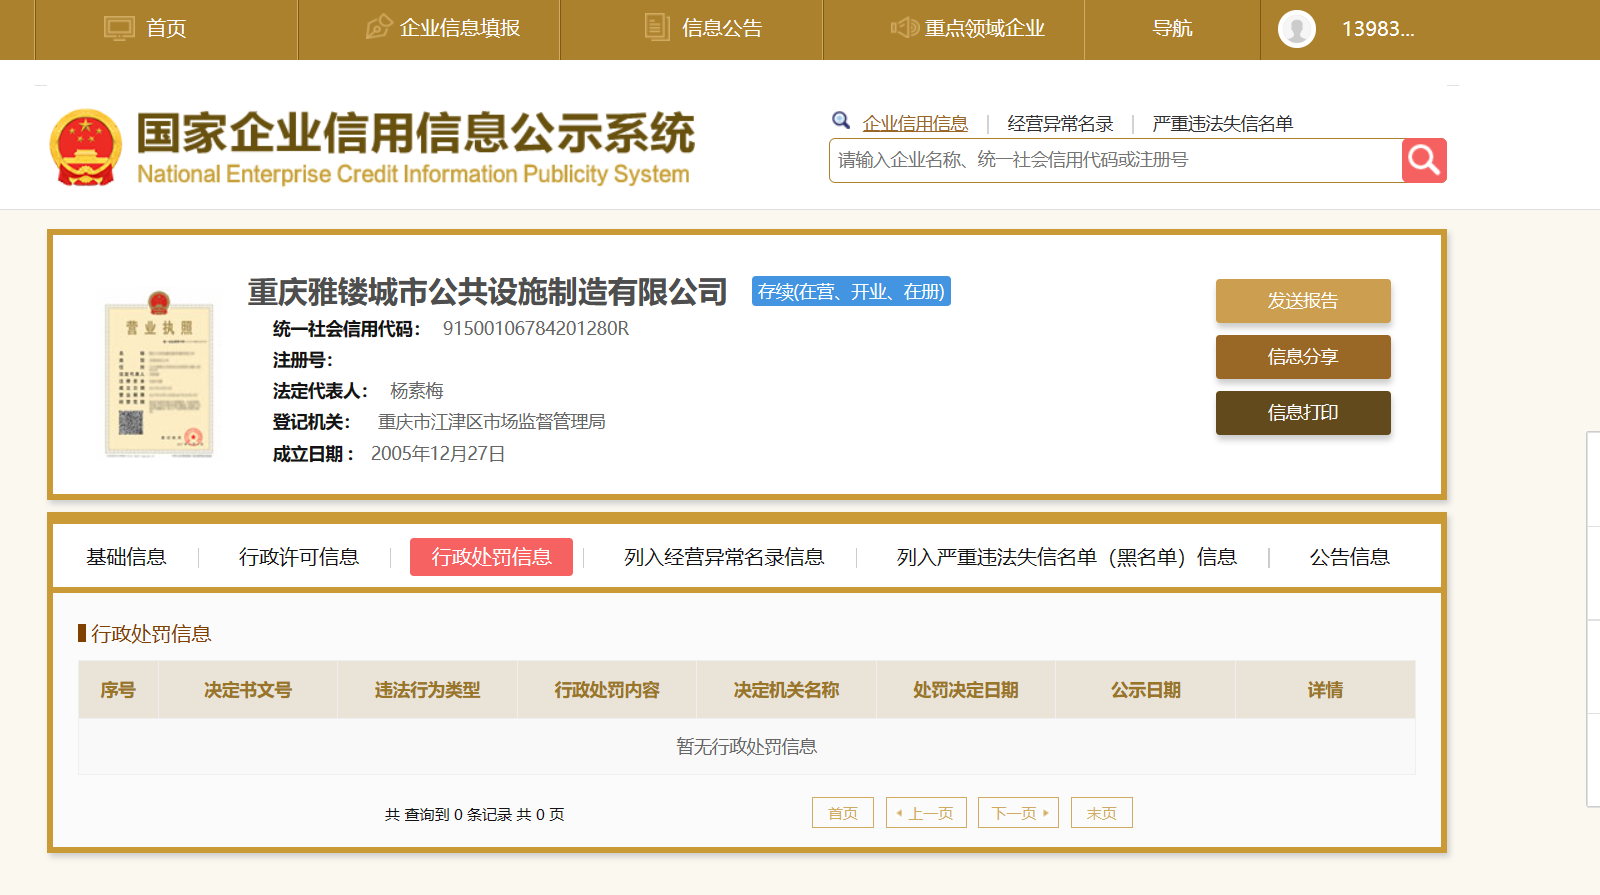
Task: Click the user avatar icon
Action: pyautogui.click(x=1297, y=29)
